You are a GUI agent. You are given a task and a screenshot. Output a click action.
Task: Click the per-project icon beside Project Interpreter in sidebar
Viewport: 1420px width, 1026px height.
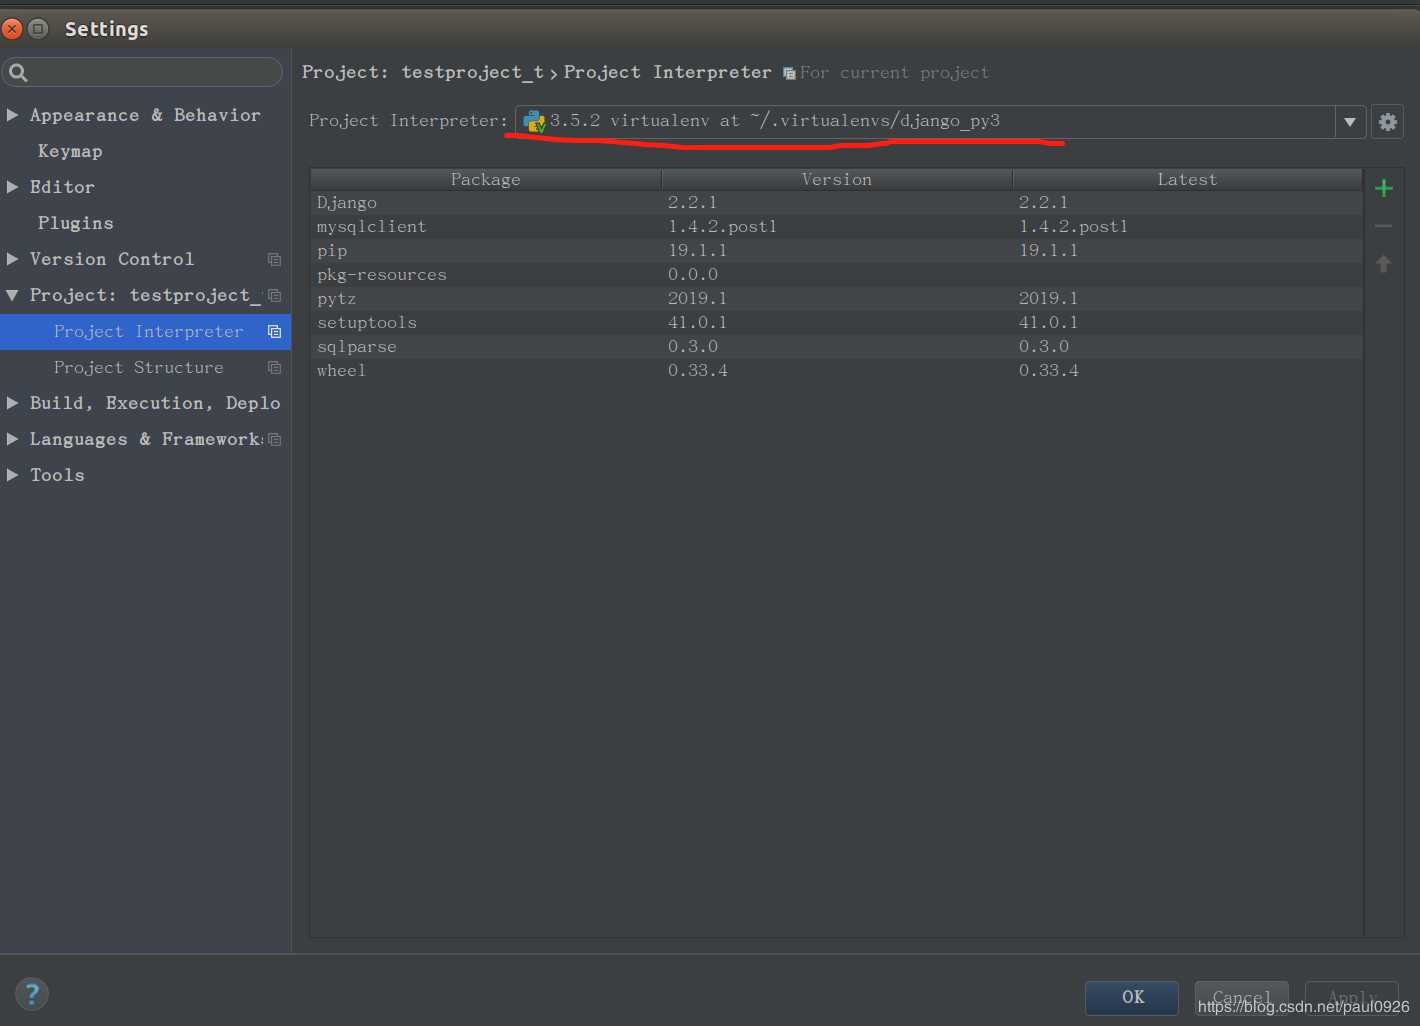[x=274, y=331]
